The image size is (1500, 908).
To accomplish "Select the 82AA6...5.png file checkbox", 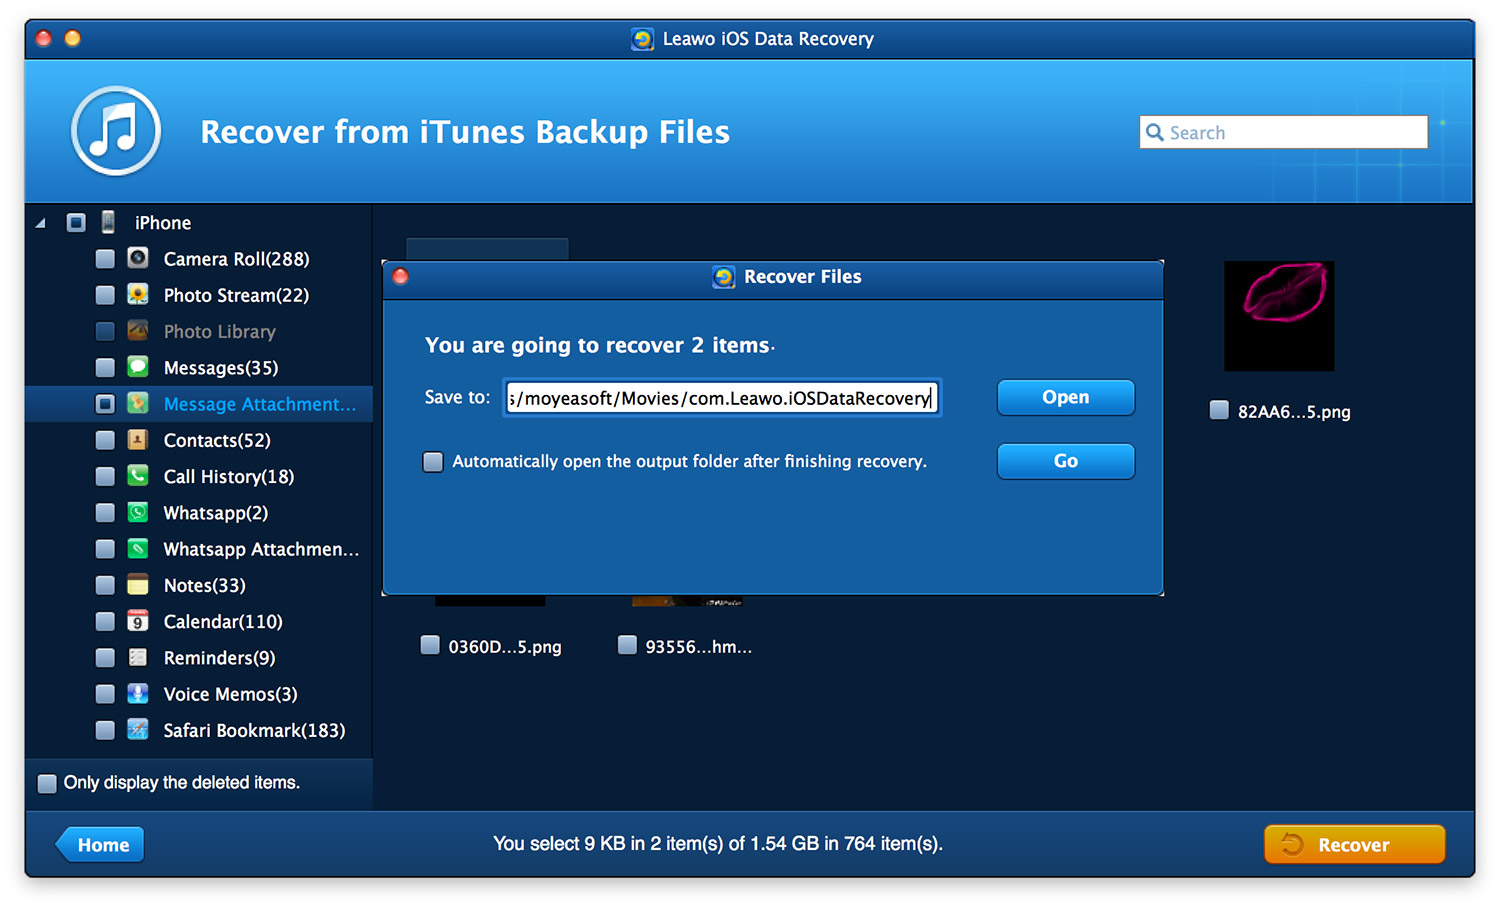I will [1219, 410].
